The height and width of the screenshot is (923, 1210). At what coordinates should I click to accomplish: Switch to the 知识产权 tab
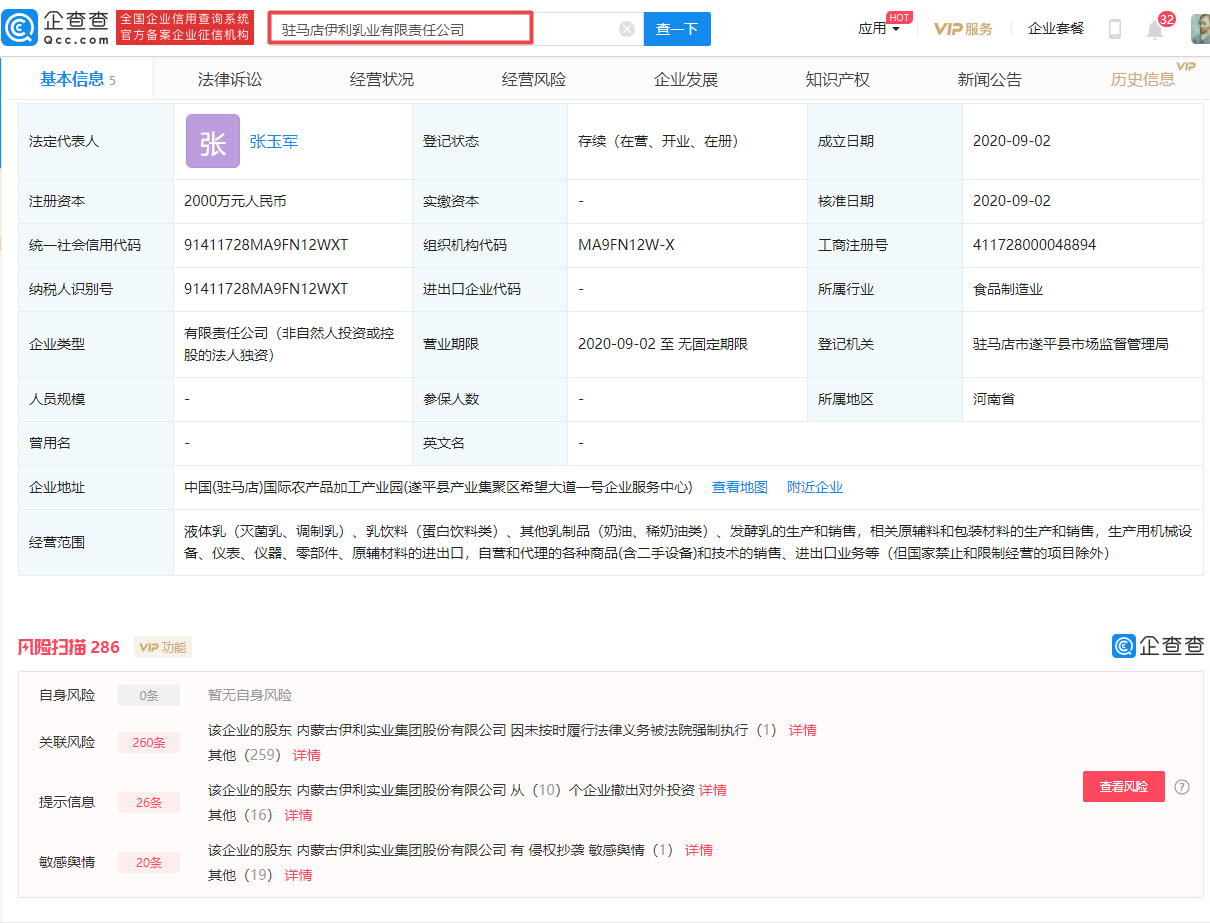[x=838, y=80]
